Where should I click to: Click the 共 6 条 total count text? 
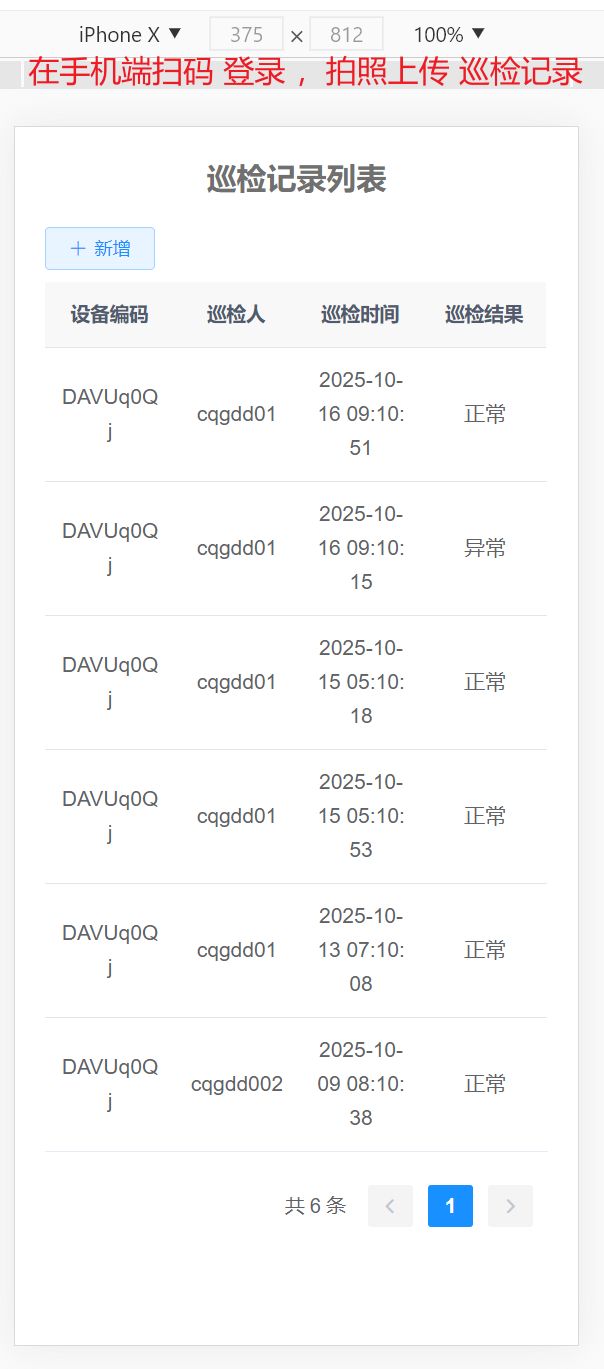click(x=315, y=1206)
